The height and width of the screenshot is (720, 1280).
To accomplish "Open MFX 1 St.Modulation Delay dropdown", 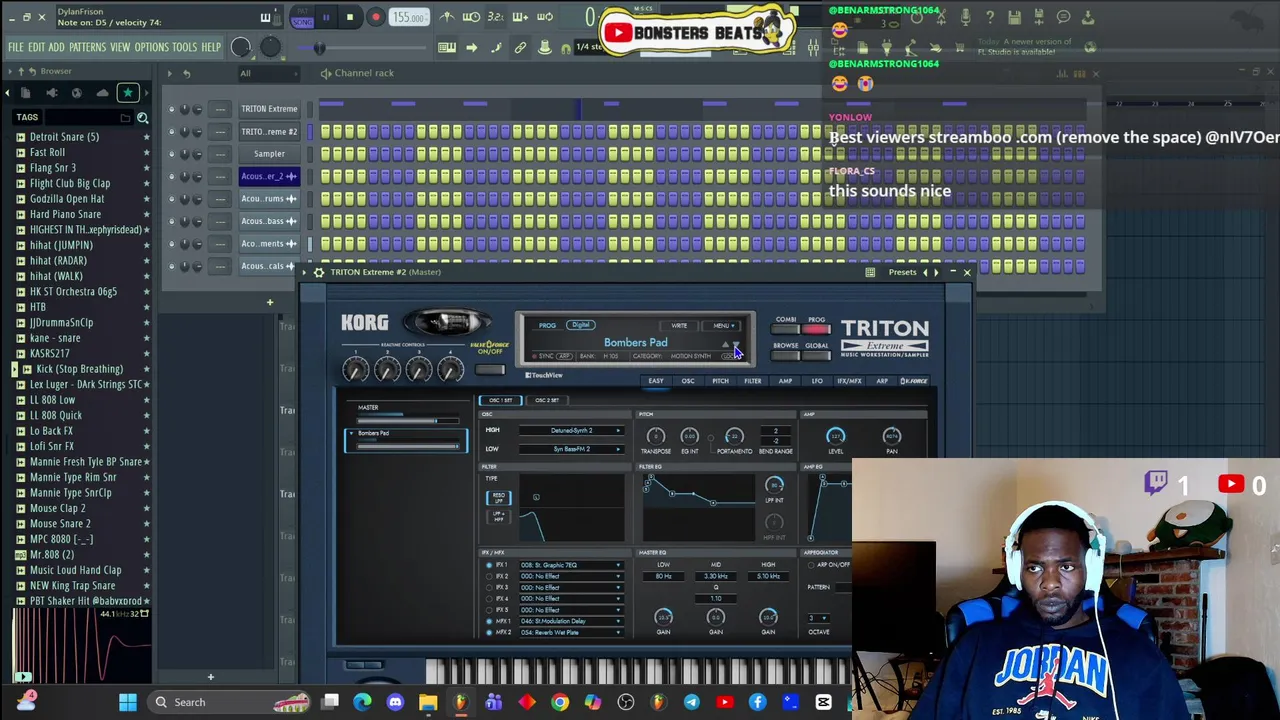I will [571, 621].
